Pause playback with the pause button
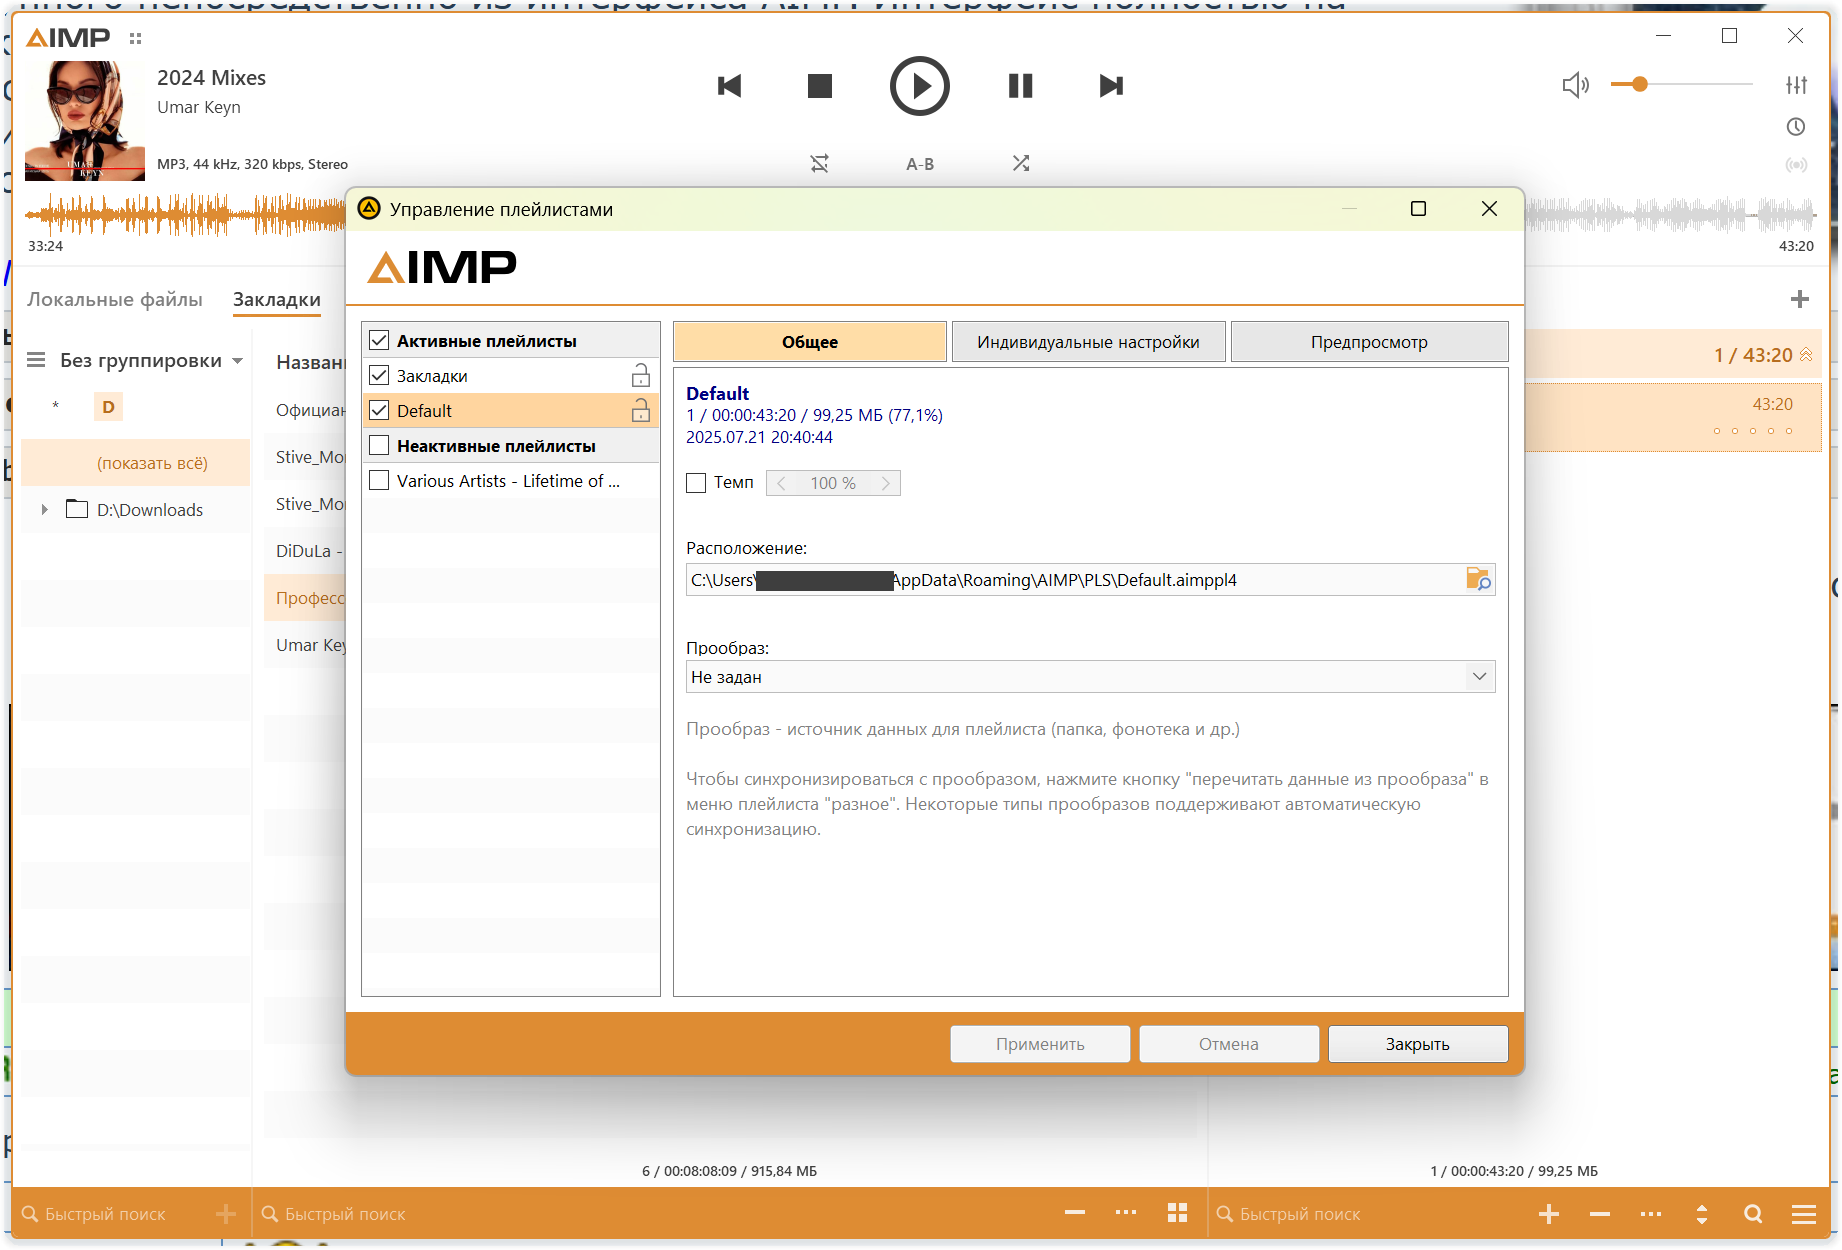 (1020, 86)
